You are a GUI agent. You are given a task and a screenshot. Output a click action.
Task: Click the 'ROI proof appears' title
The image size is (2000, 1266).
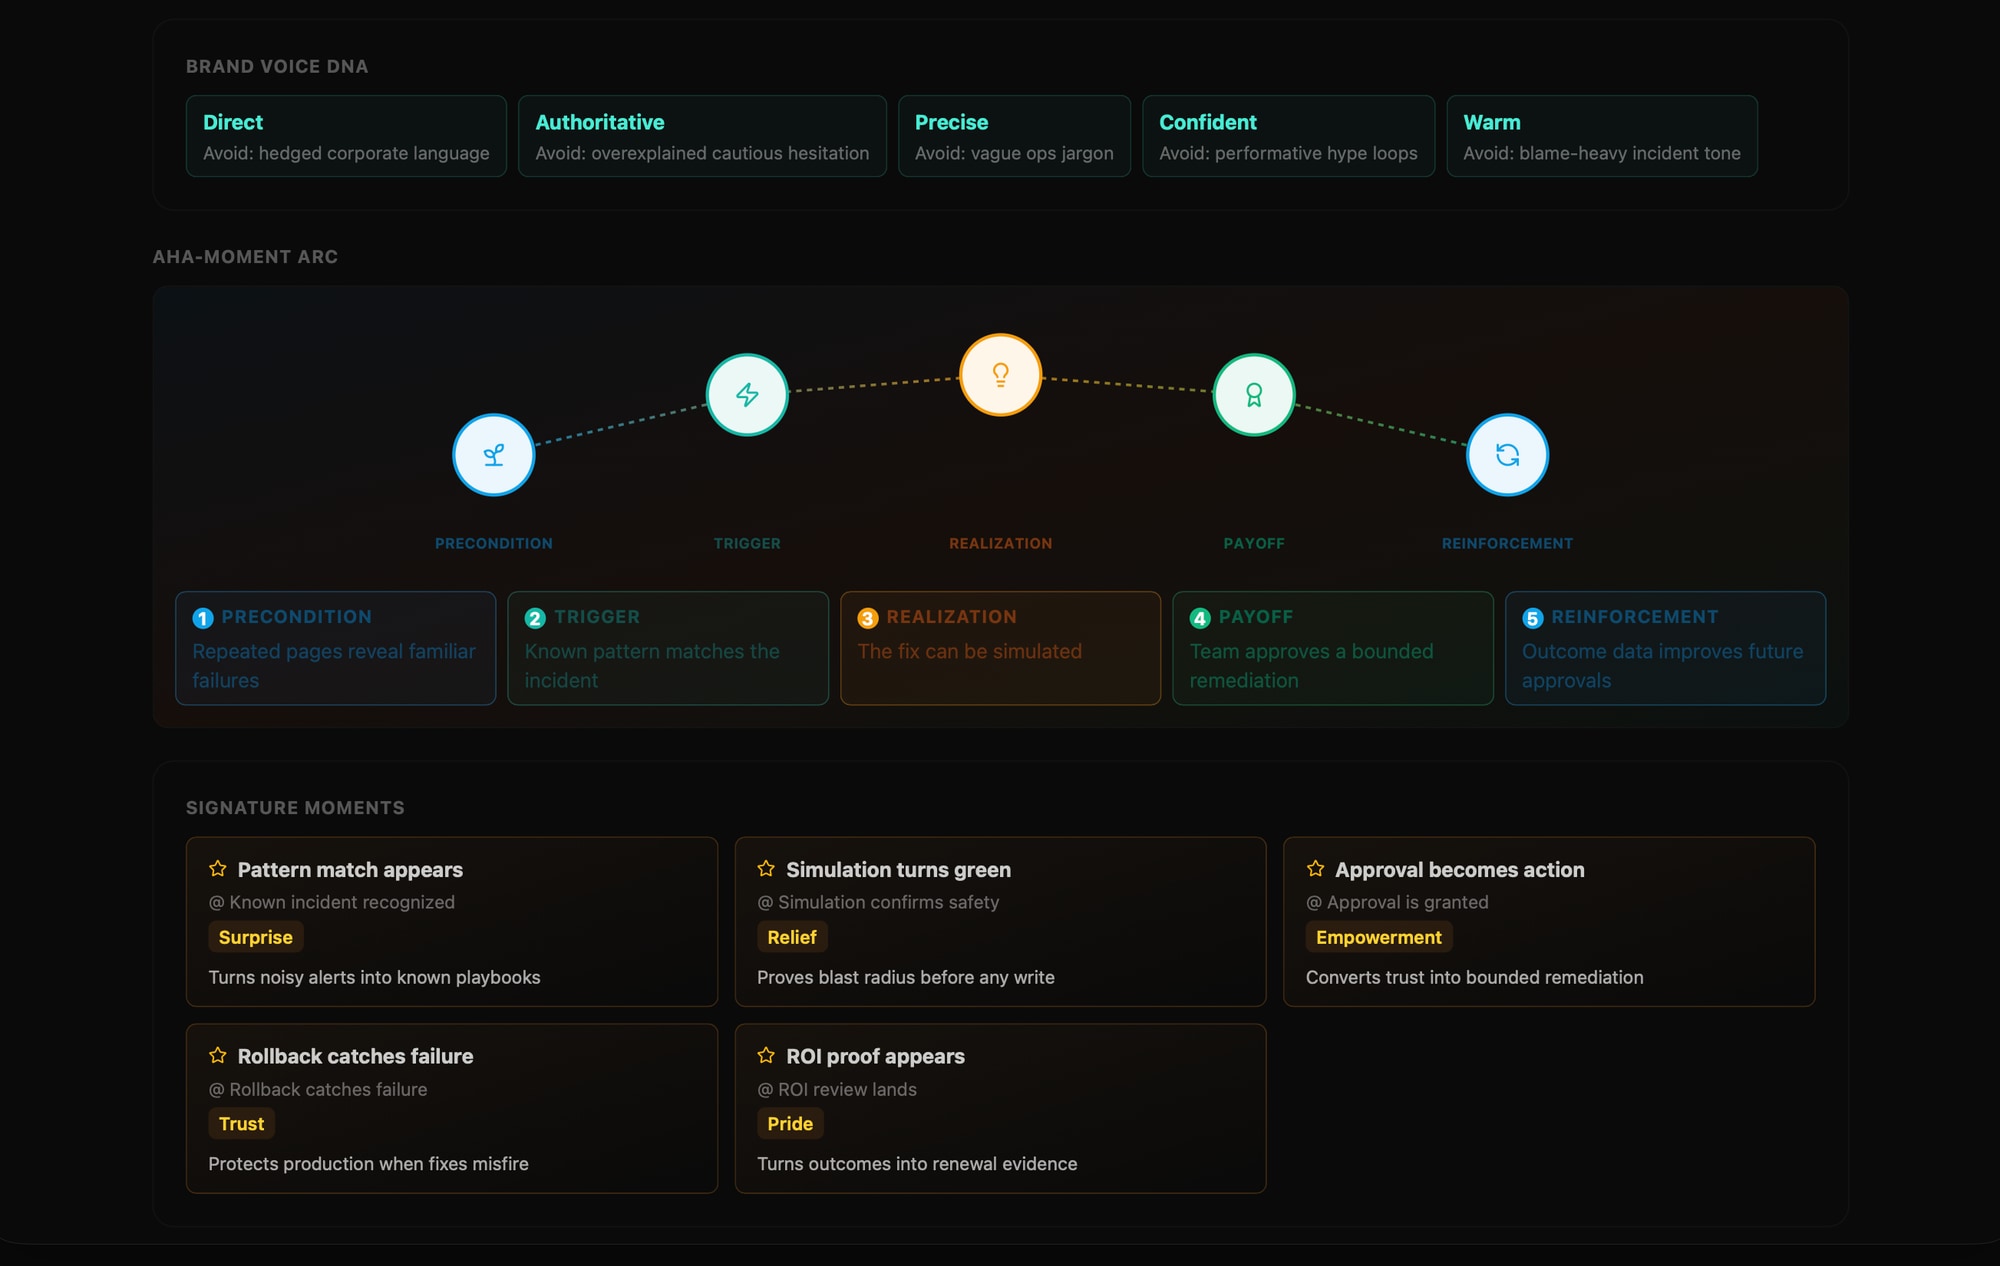pos(875,1056)
